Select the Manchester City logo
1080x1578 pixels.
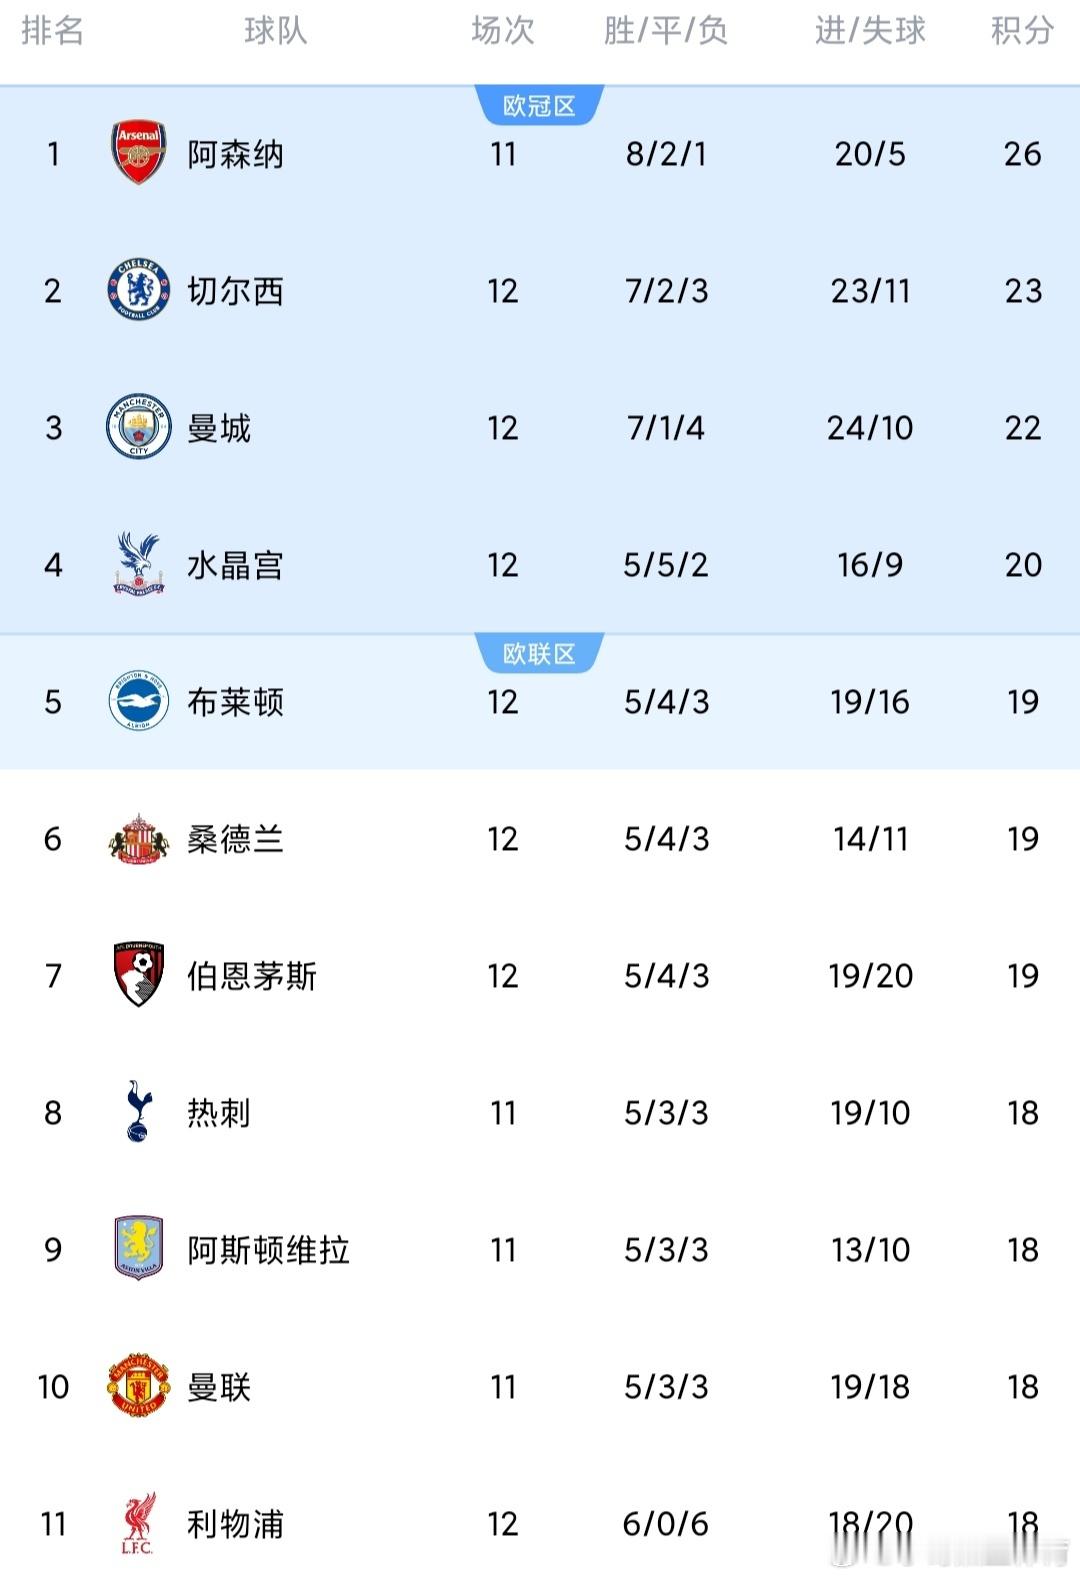pos(138,427)
